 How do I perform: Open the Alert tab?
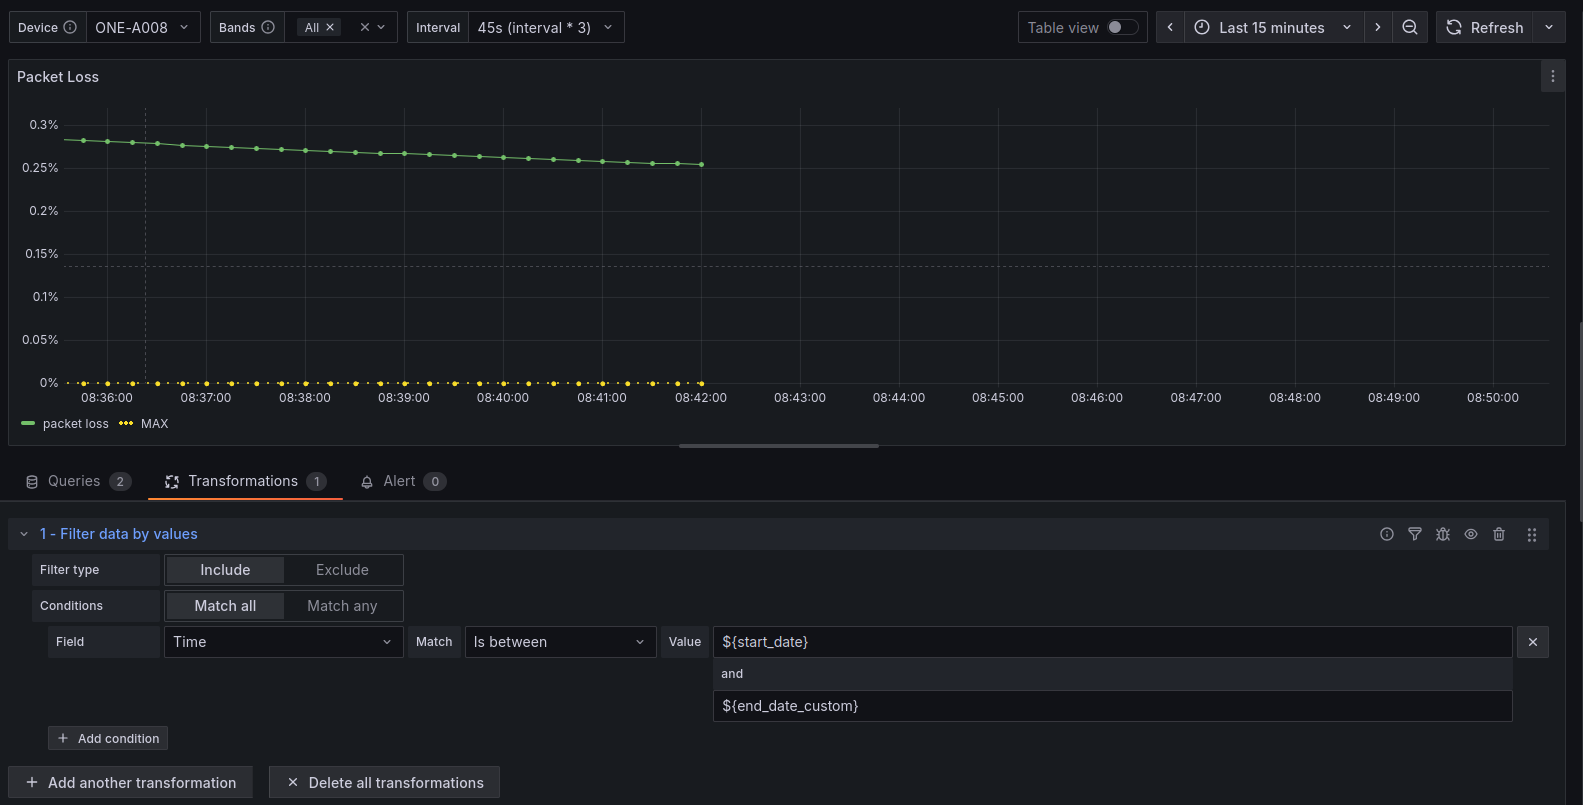(x=404, y=481)
